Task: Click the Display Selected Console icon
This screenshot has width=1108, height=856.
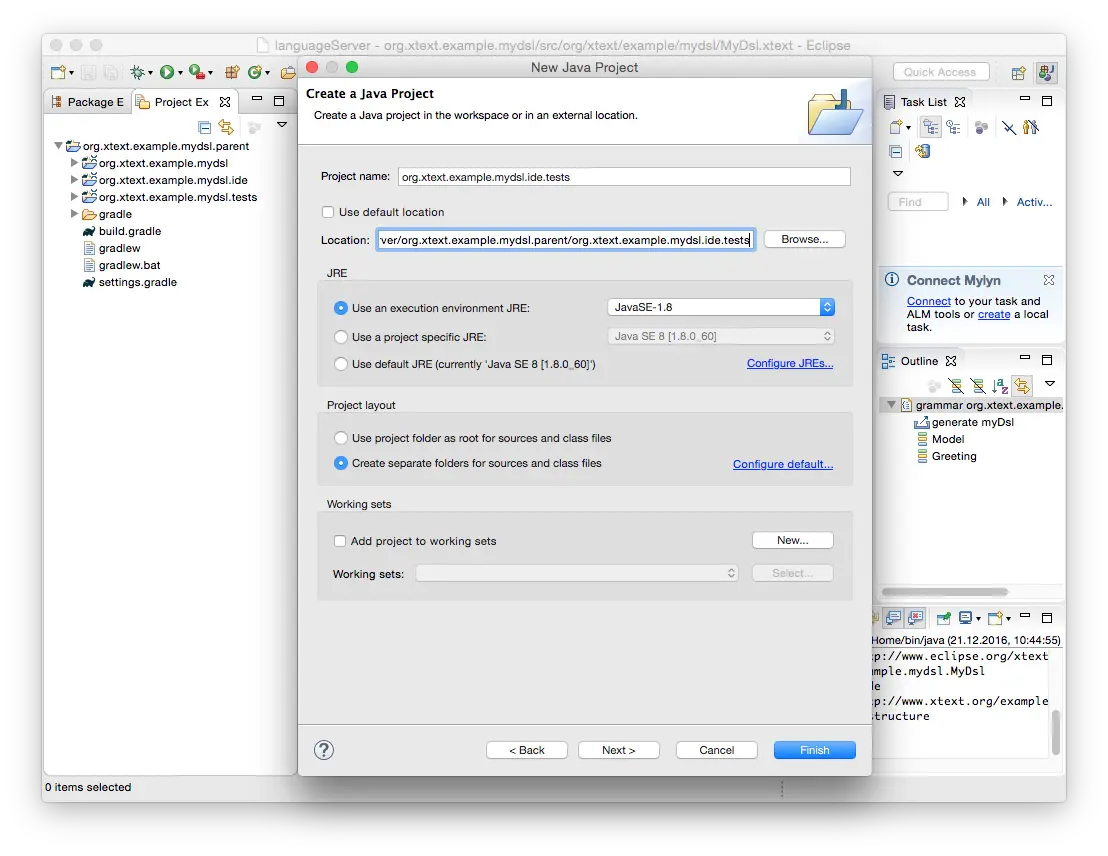Action: click(965, 618)
